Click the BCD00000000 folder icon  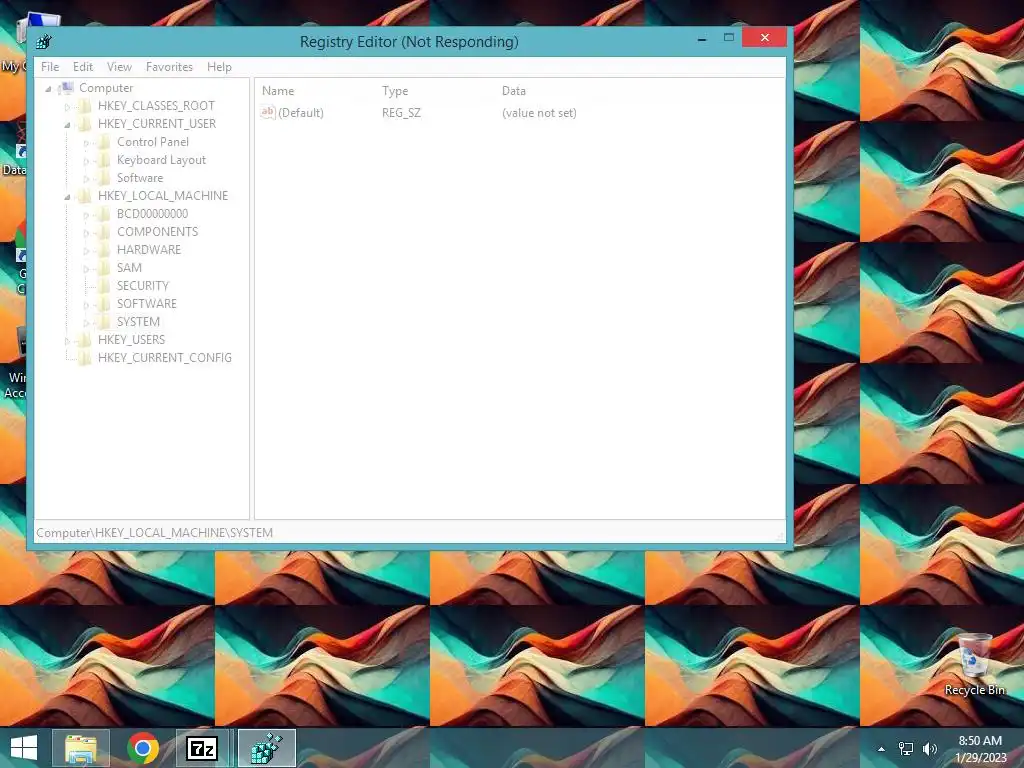coord(103,214)
